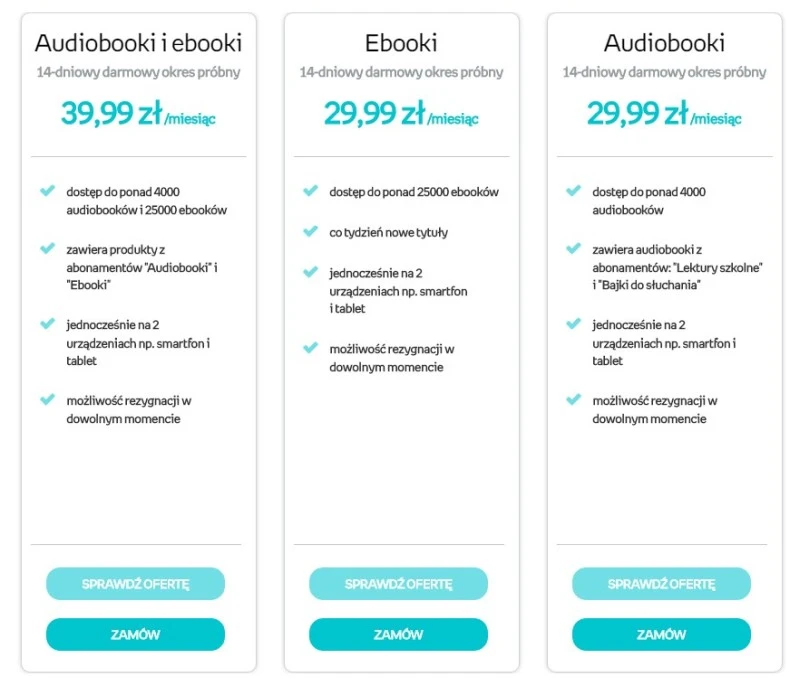Hit Zamów for the Ebooki plan
Viewport: 800px width, 678px height.
[x=398, y=634]
